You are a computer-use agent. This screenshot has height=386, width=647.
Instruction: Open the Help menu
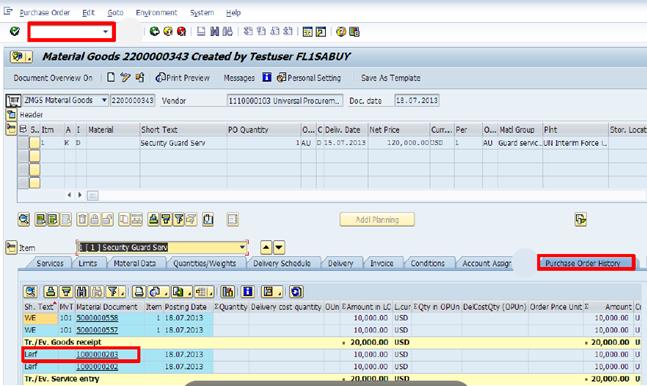click(x=233, y=13)
